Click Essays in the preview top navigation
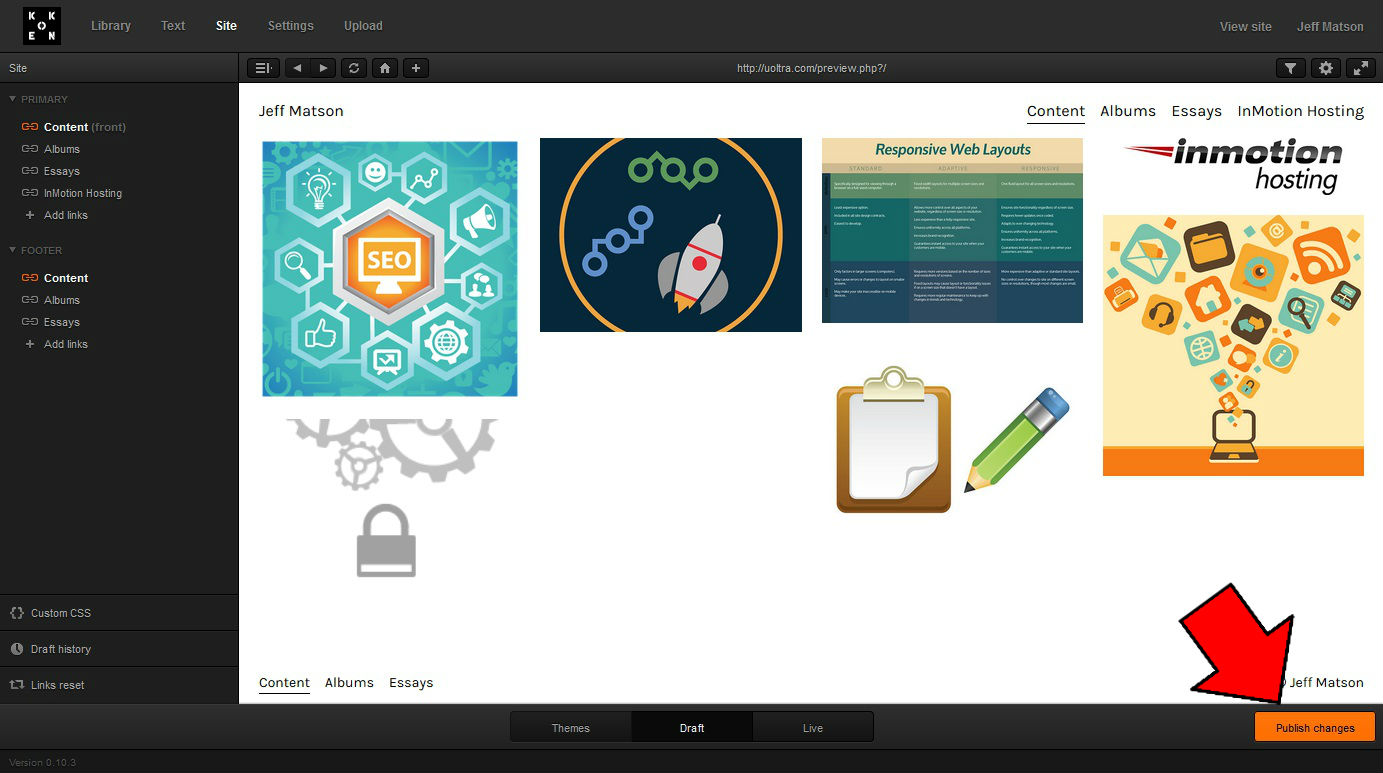Image resolution: width=1383 pixels, height=773 pixels. coord(1197,111)
